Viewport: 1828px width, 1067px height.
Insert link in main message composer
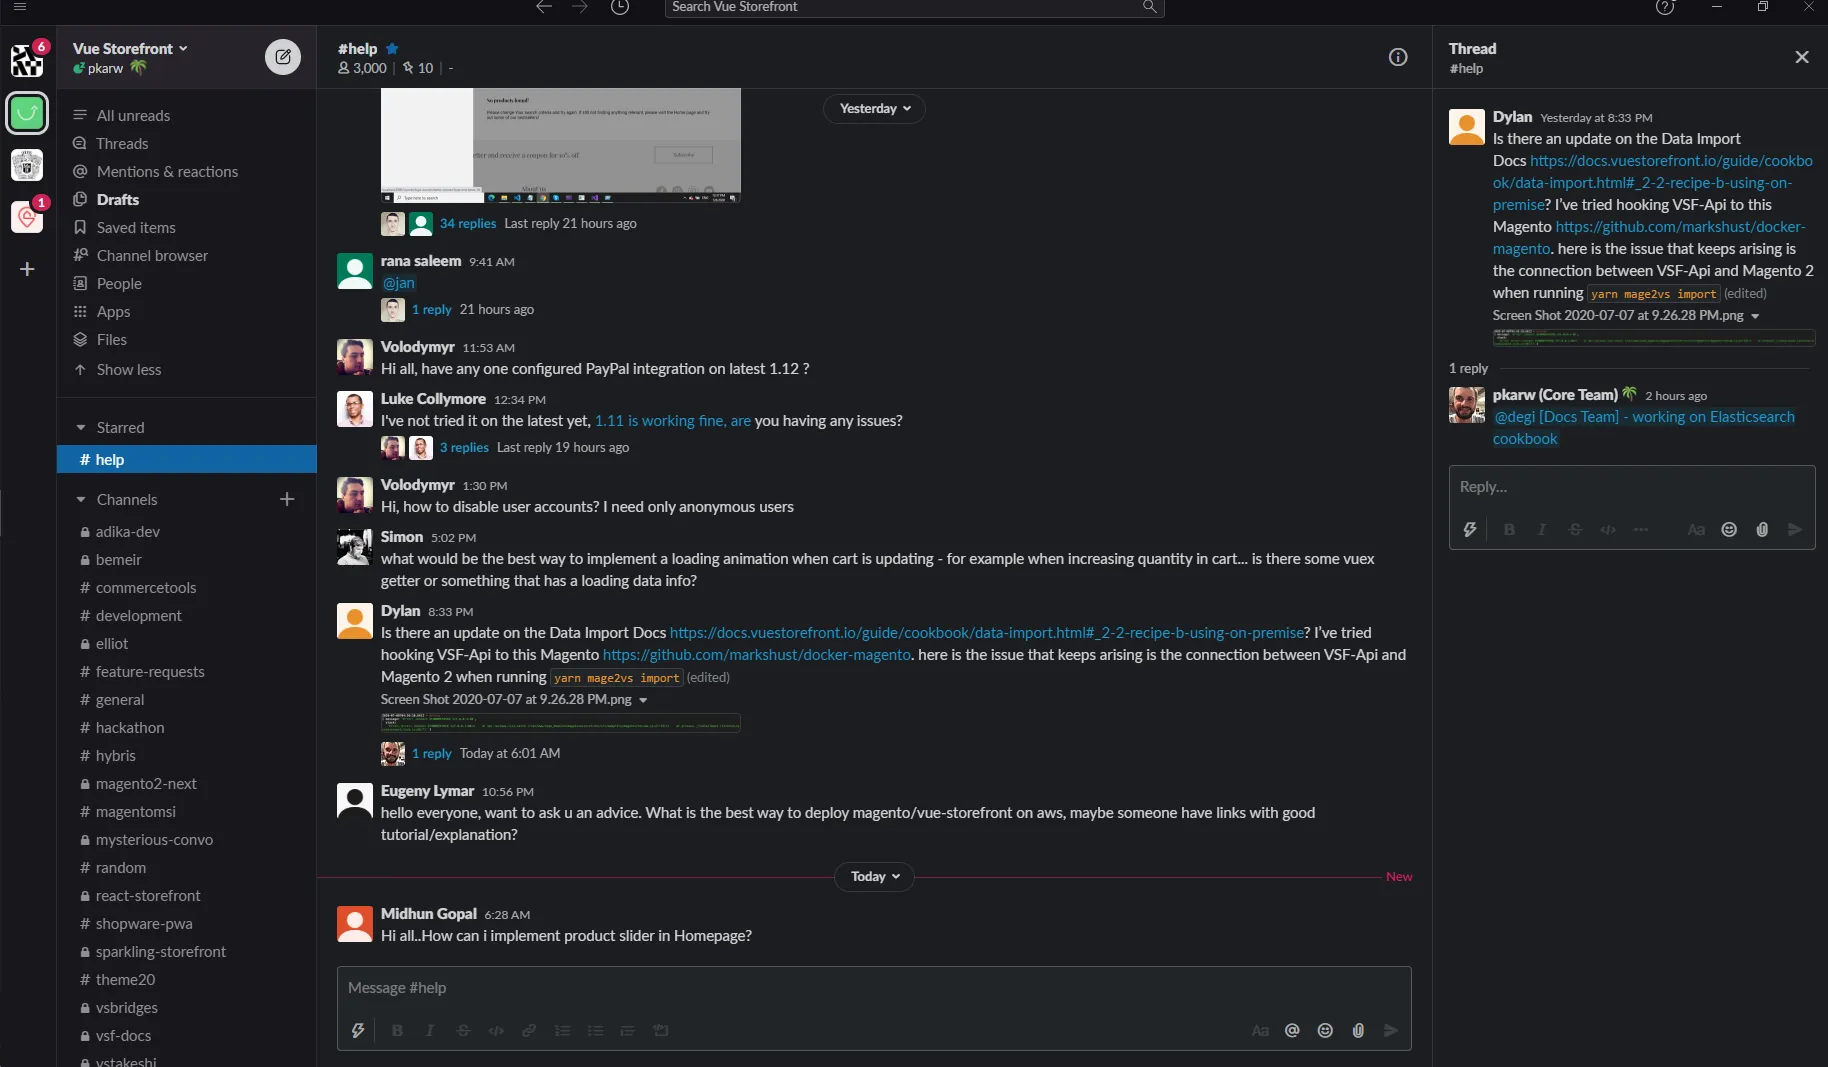tap(529, 1030)
